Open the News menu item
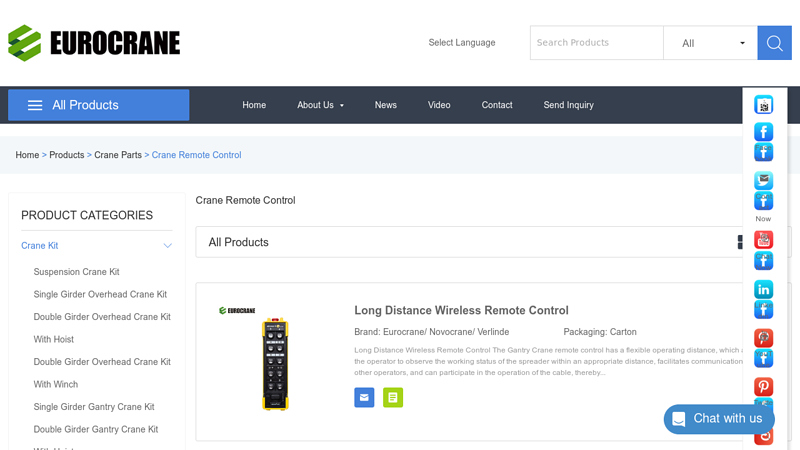 tap(386, 105)
